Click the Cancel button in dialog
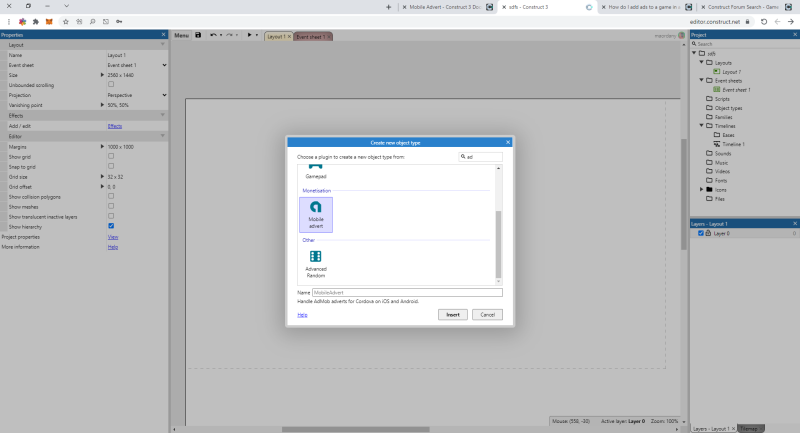 487,315
